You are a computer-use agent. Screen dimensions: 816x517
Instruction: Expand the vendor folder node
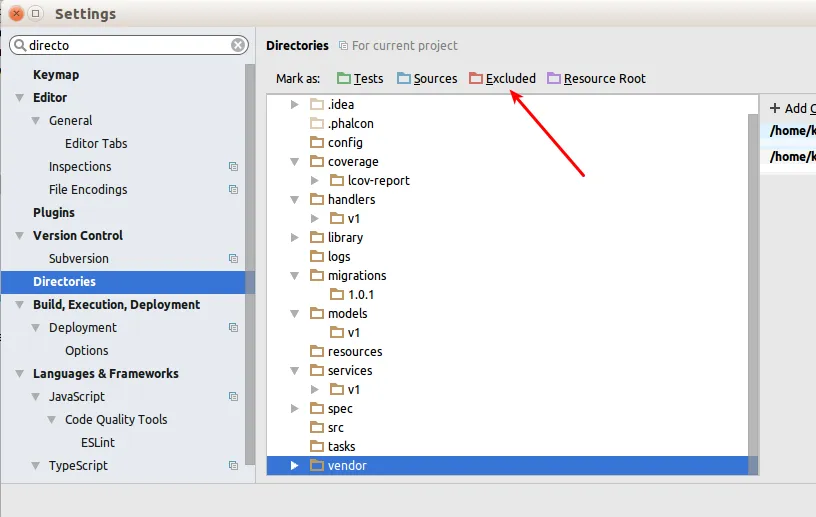point(295,465)
